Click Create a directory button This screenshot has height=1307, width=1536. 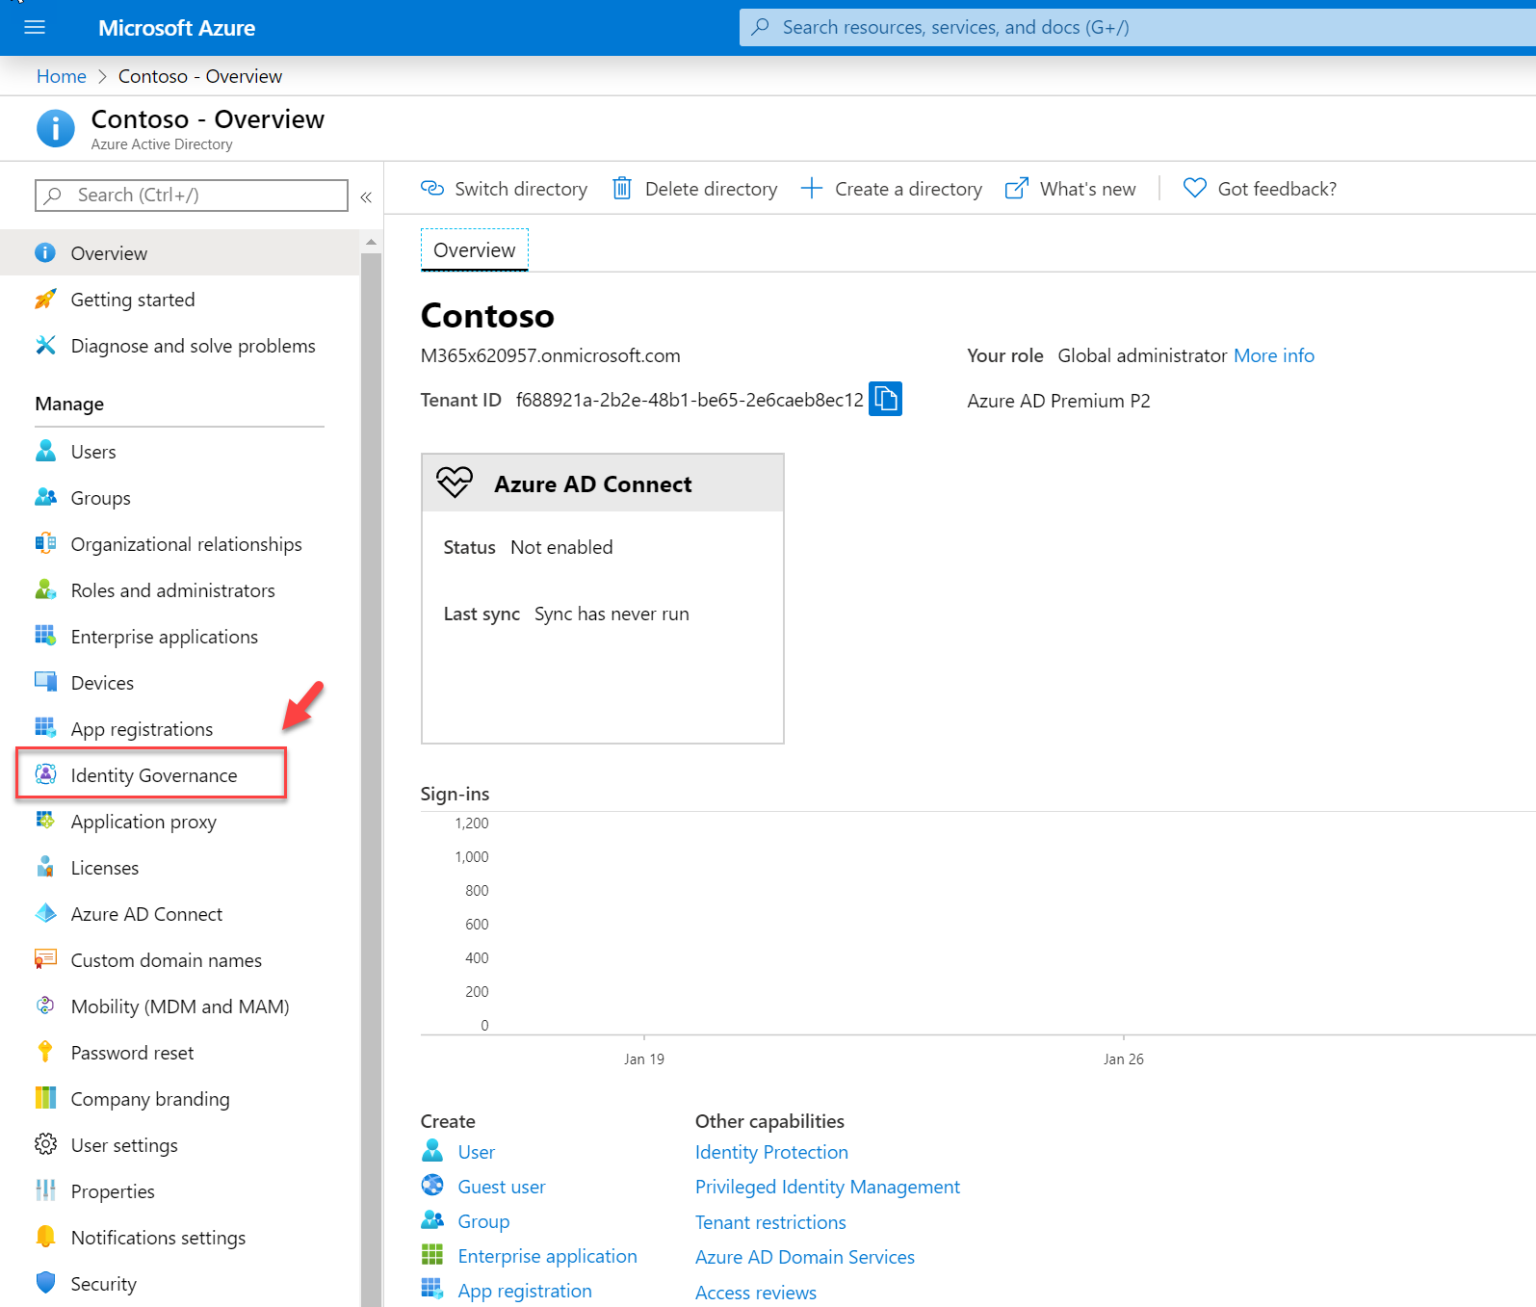coord(891,189)
